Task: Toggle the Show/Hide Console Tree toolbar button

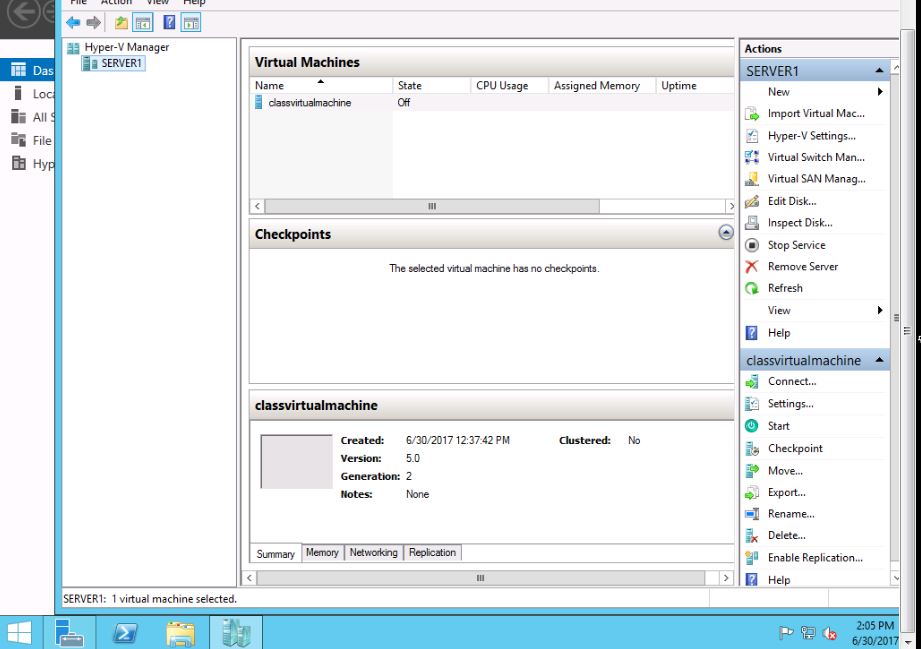Action: pos(142,22)
